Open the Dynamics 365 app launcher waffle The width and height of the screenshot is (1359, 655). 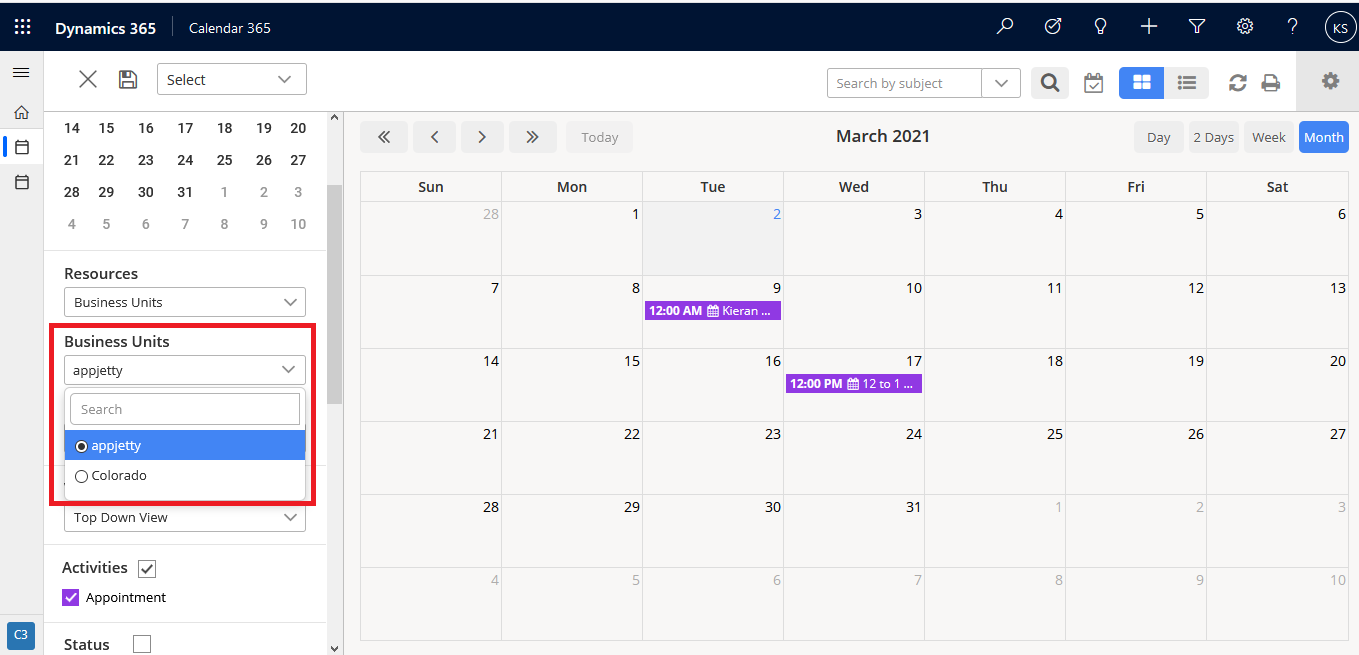click(22, 27)
